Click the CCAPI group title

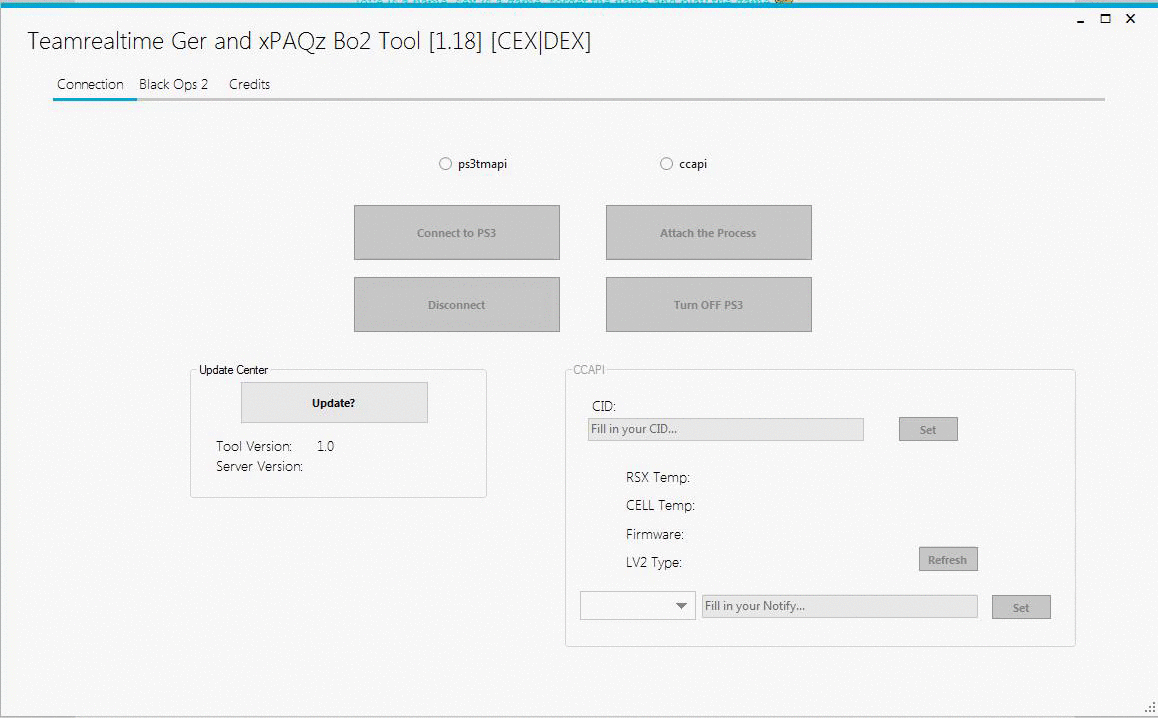pos(589,369)
